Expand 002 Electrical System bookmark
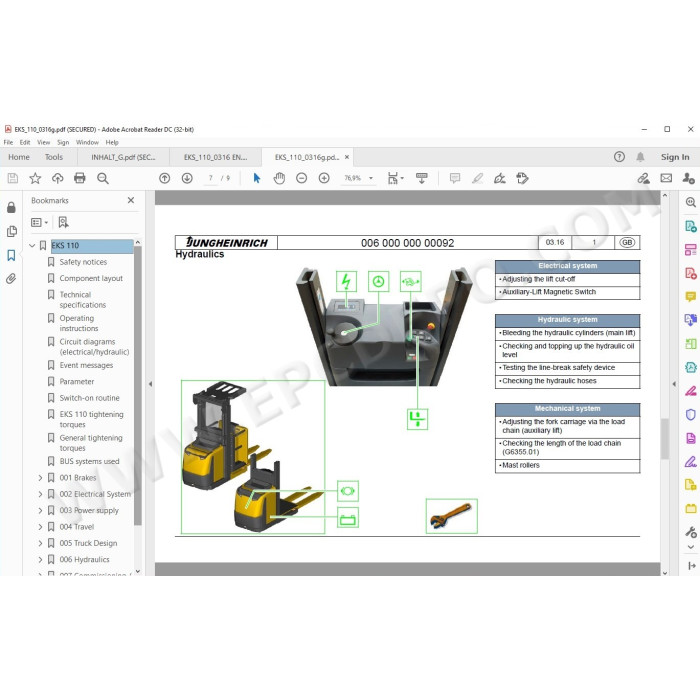Viewport: 700px width, 700px height. point(40,494)
